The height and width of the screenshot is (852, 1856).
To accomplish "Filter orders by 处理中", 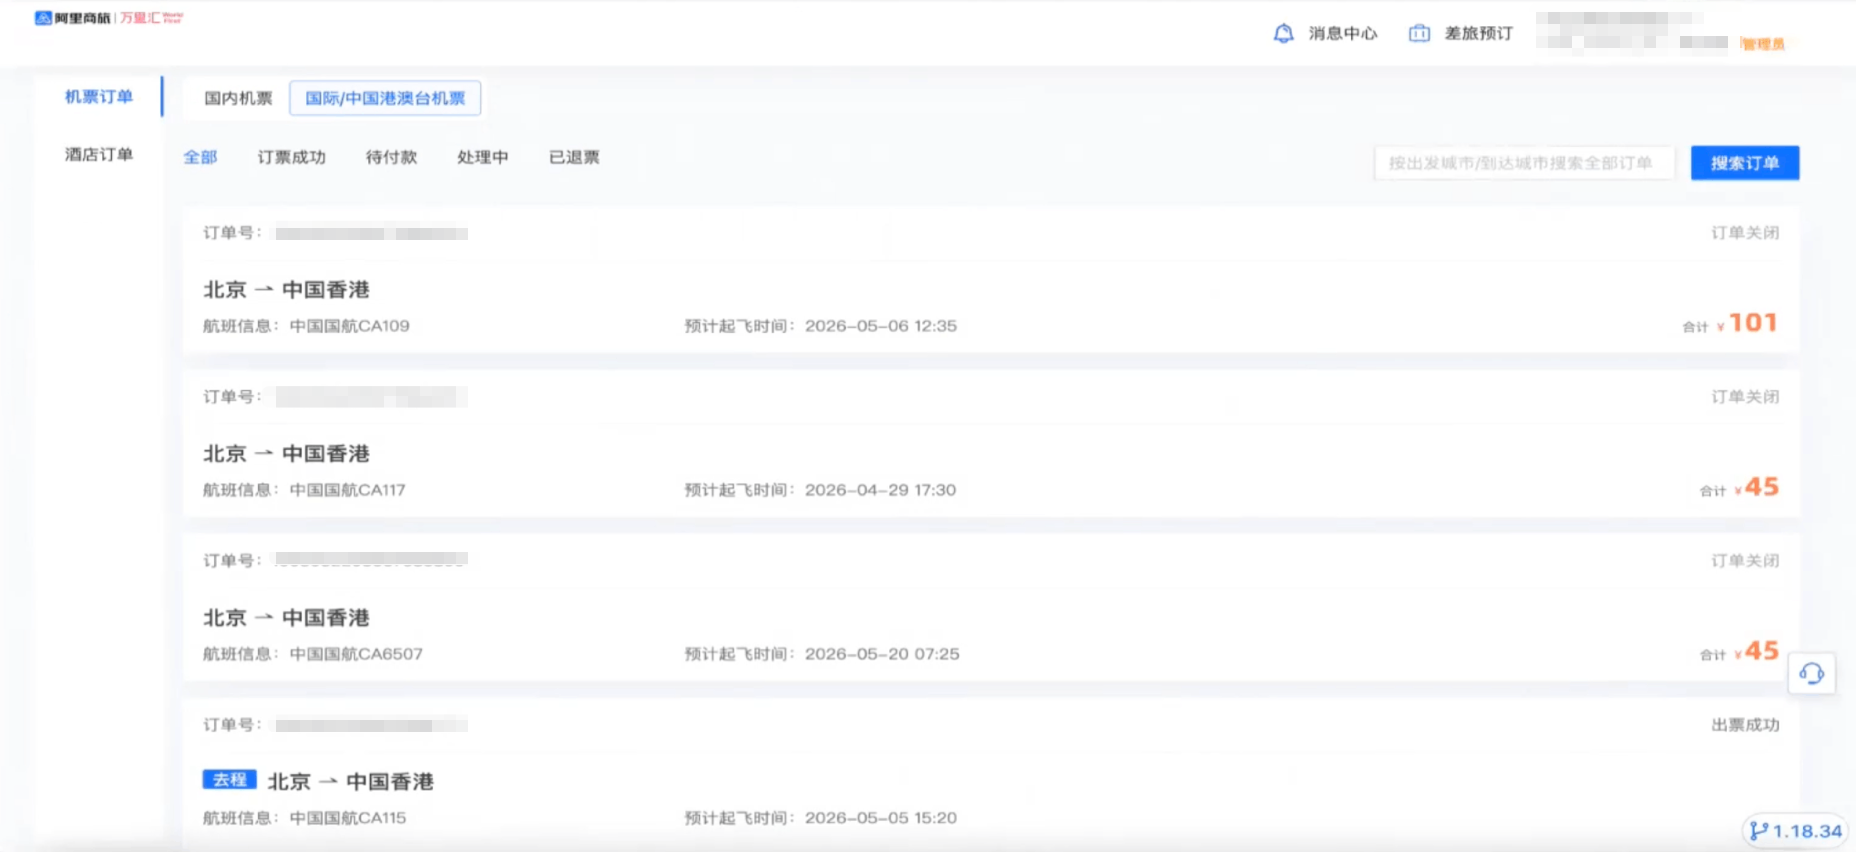I will pyautogui.click(x=482, y=157).
